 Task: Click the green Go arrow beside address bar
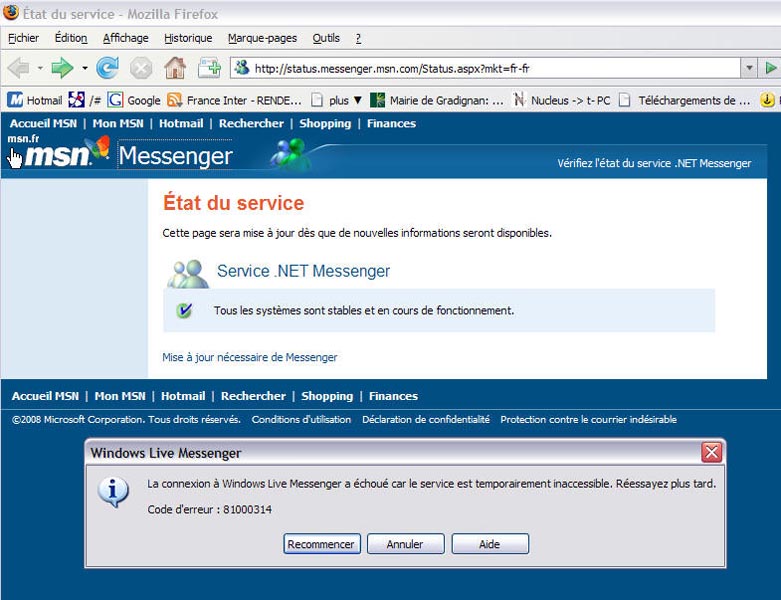(771, 68)
